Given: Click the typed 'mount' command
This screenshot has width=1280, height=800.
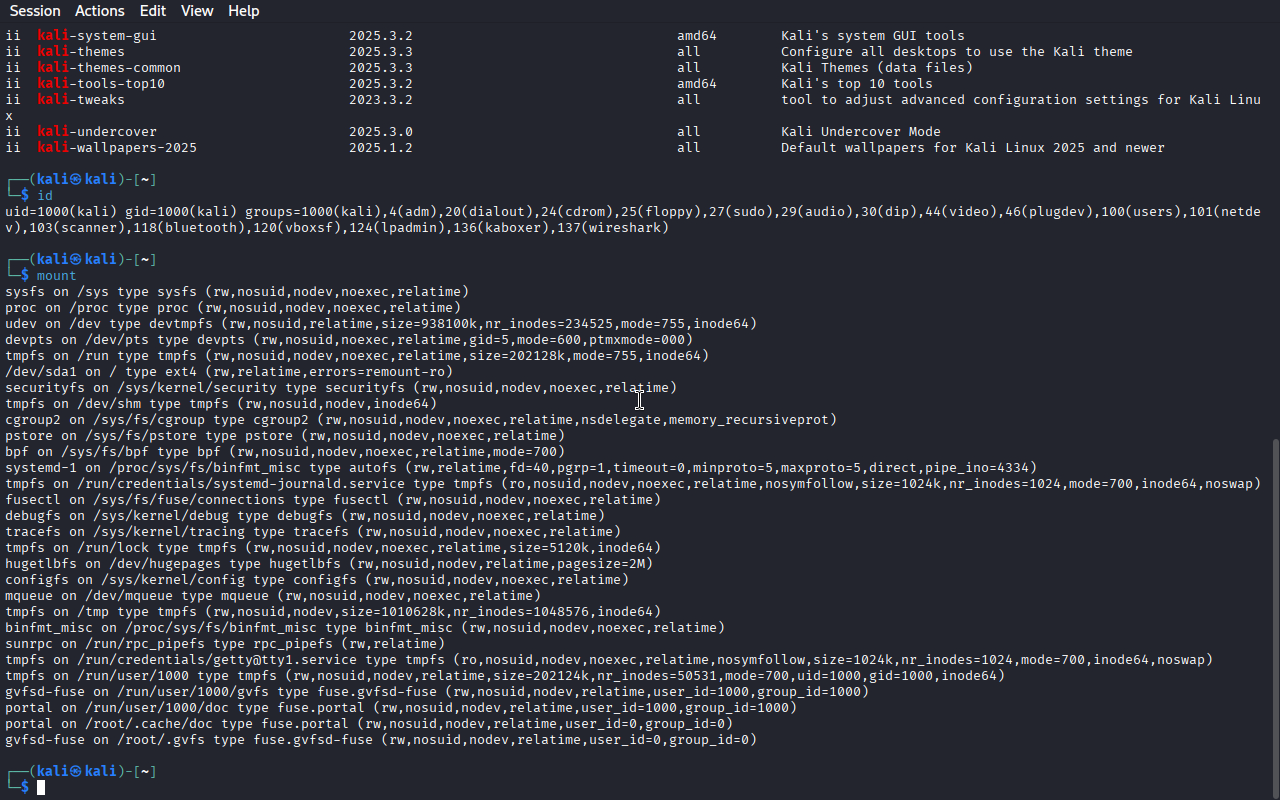Looking at the screenshot, I should (x=57, y=276).
